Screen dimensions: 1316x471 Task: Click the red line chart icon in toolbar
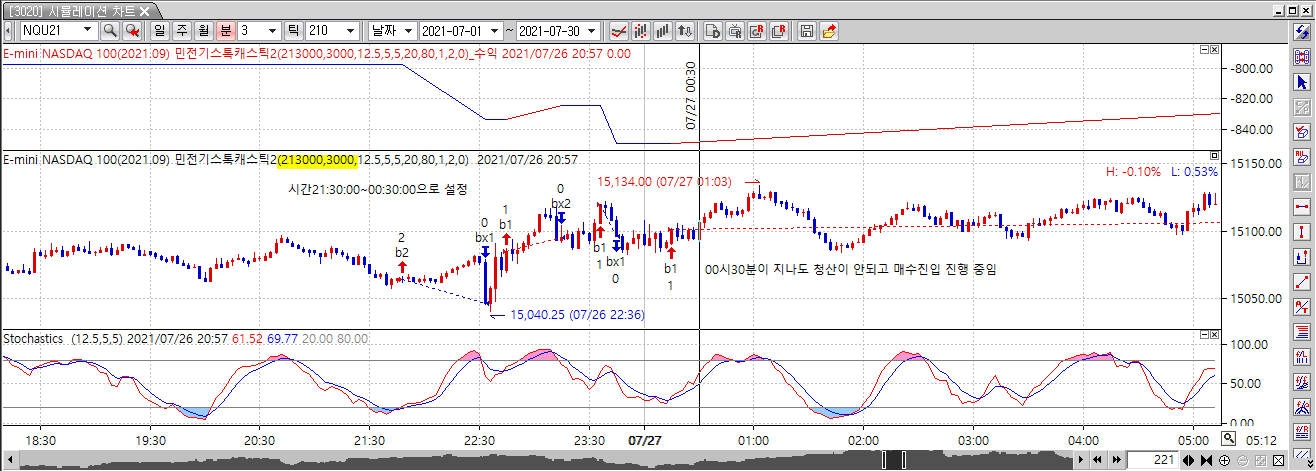[619, 31]
